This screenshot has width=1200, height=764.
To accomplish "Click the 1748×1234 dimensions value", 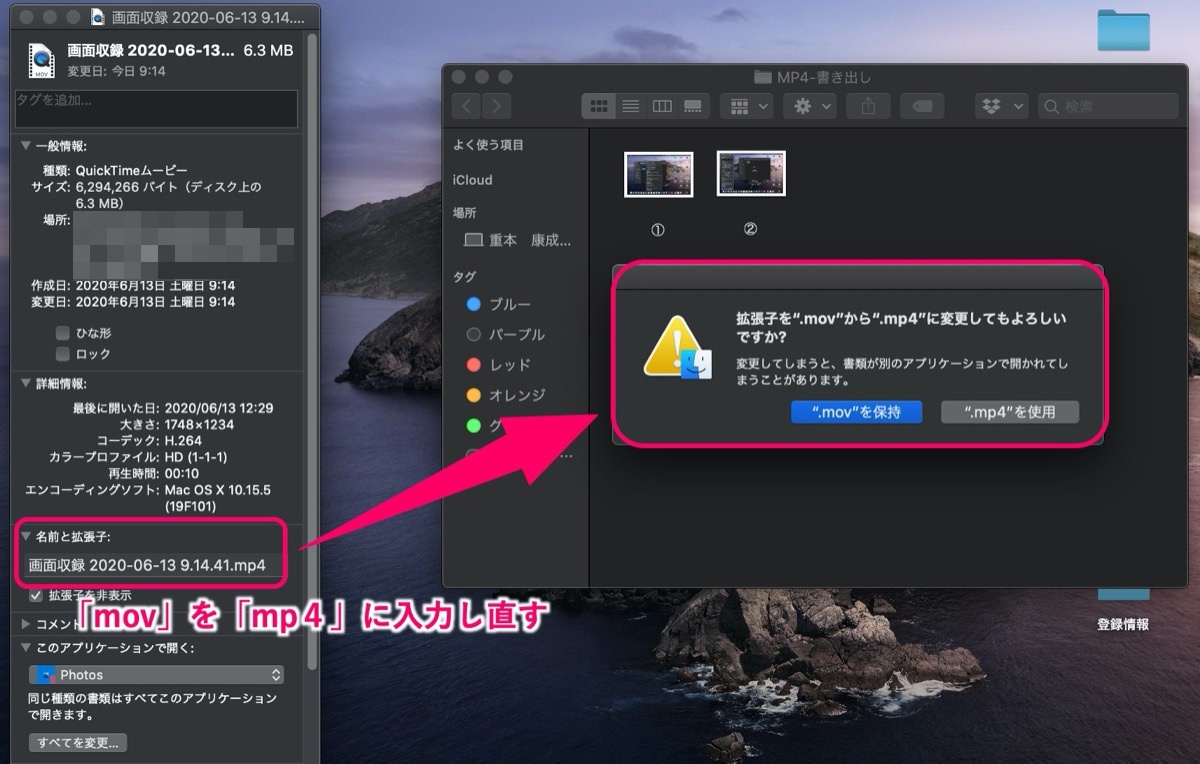I will click(199, 424).
